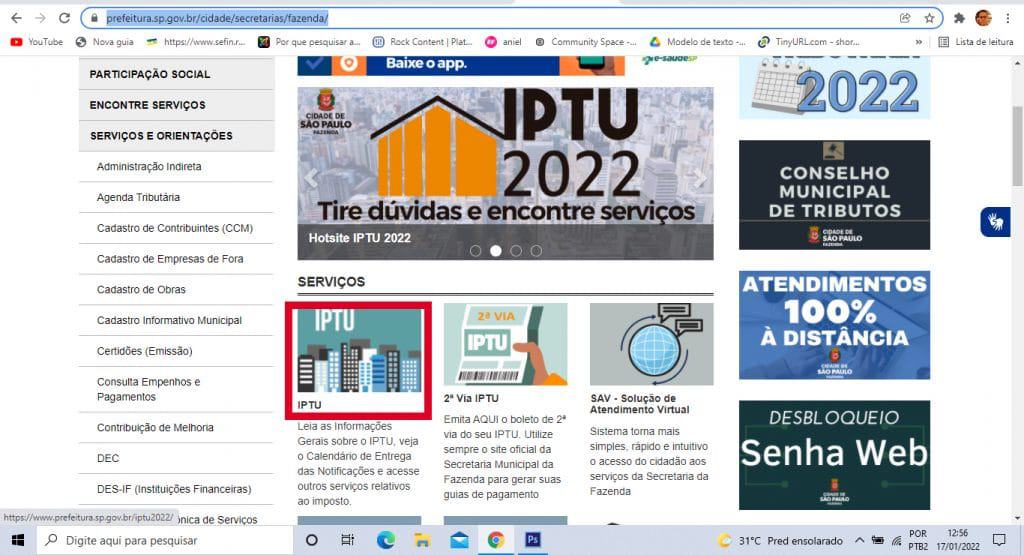
Task: Open Rock Content bookmark
Action: 423,42
